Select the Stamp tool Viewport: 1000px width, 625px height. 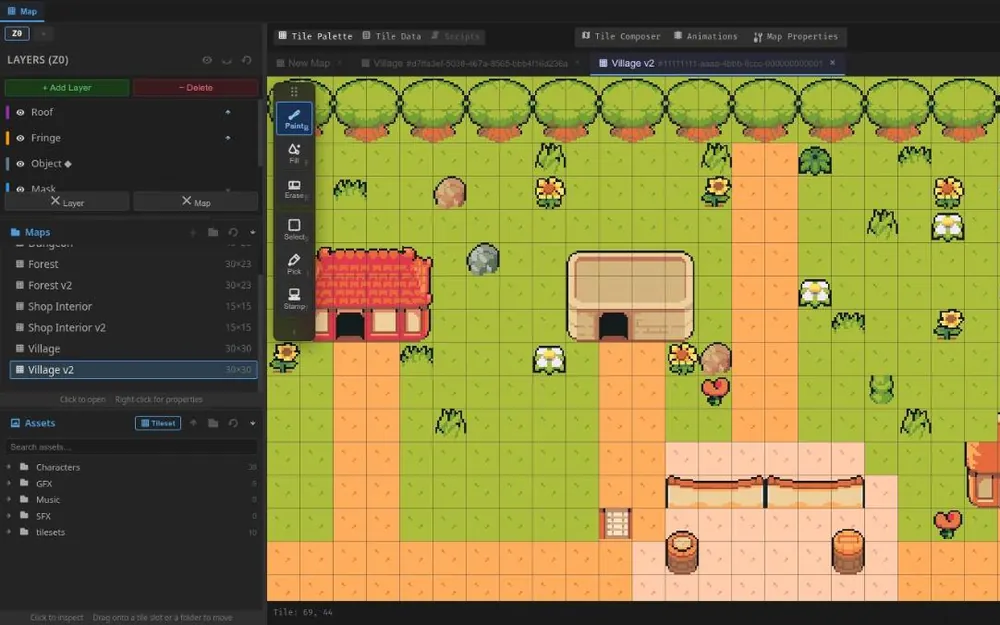tap(294, 298)
